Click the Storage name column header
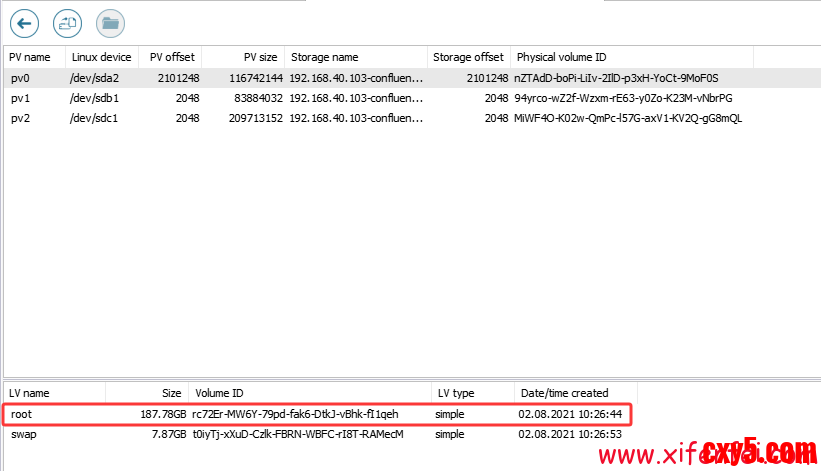Screen dimensions: 821x471 click(356, 57)
